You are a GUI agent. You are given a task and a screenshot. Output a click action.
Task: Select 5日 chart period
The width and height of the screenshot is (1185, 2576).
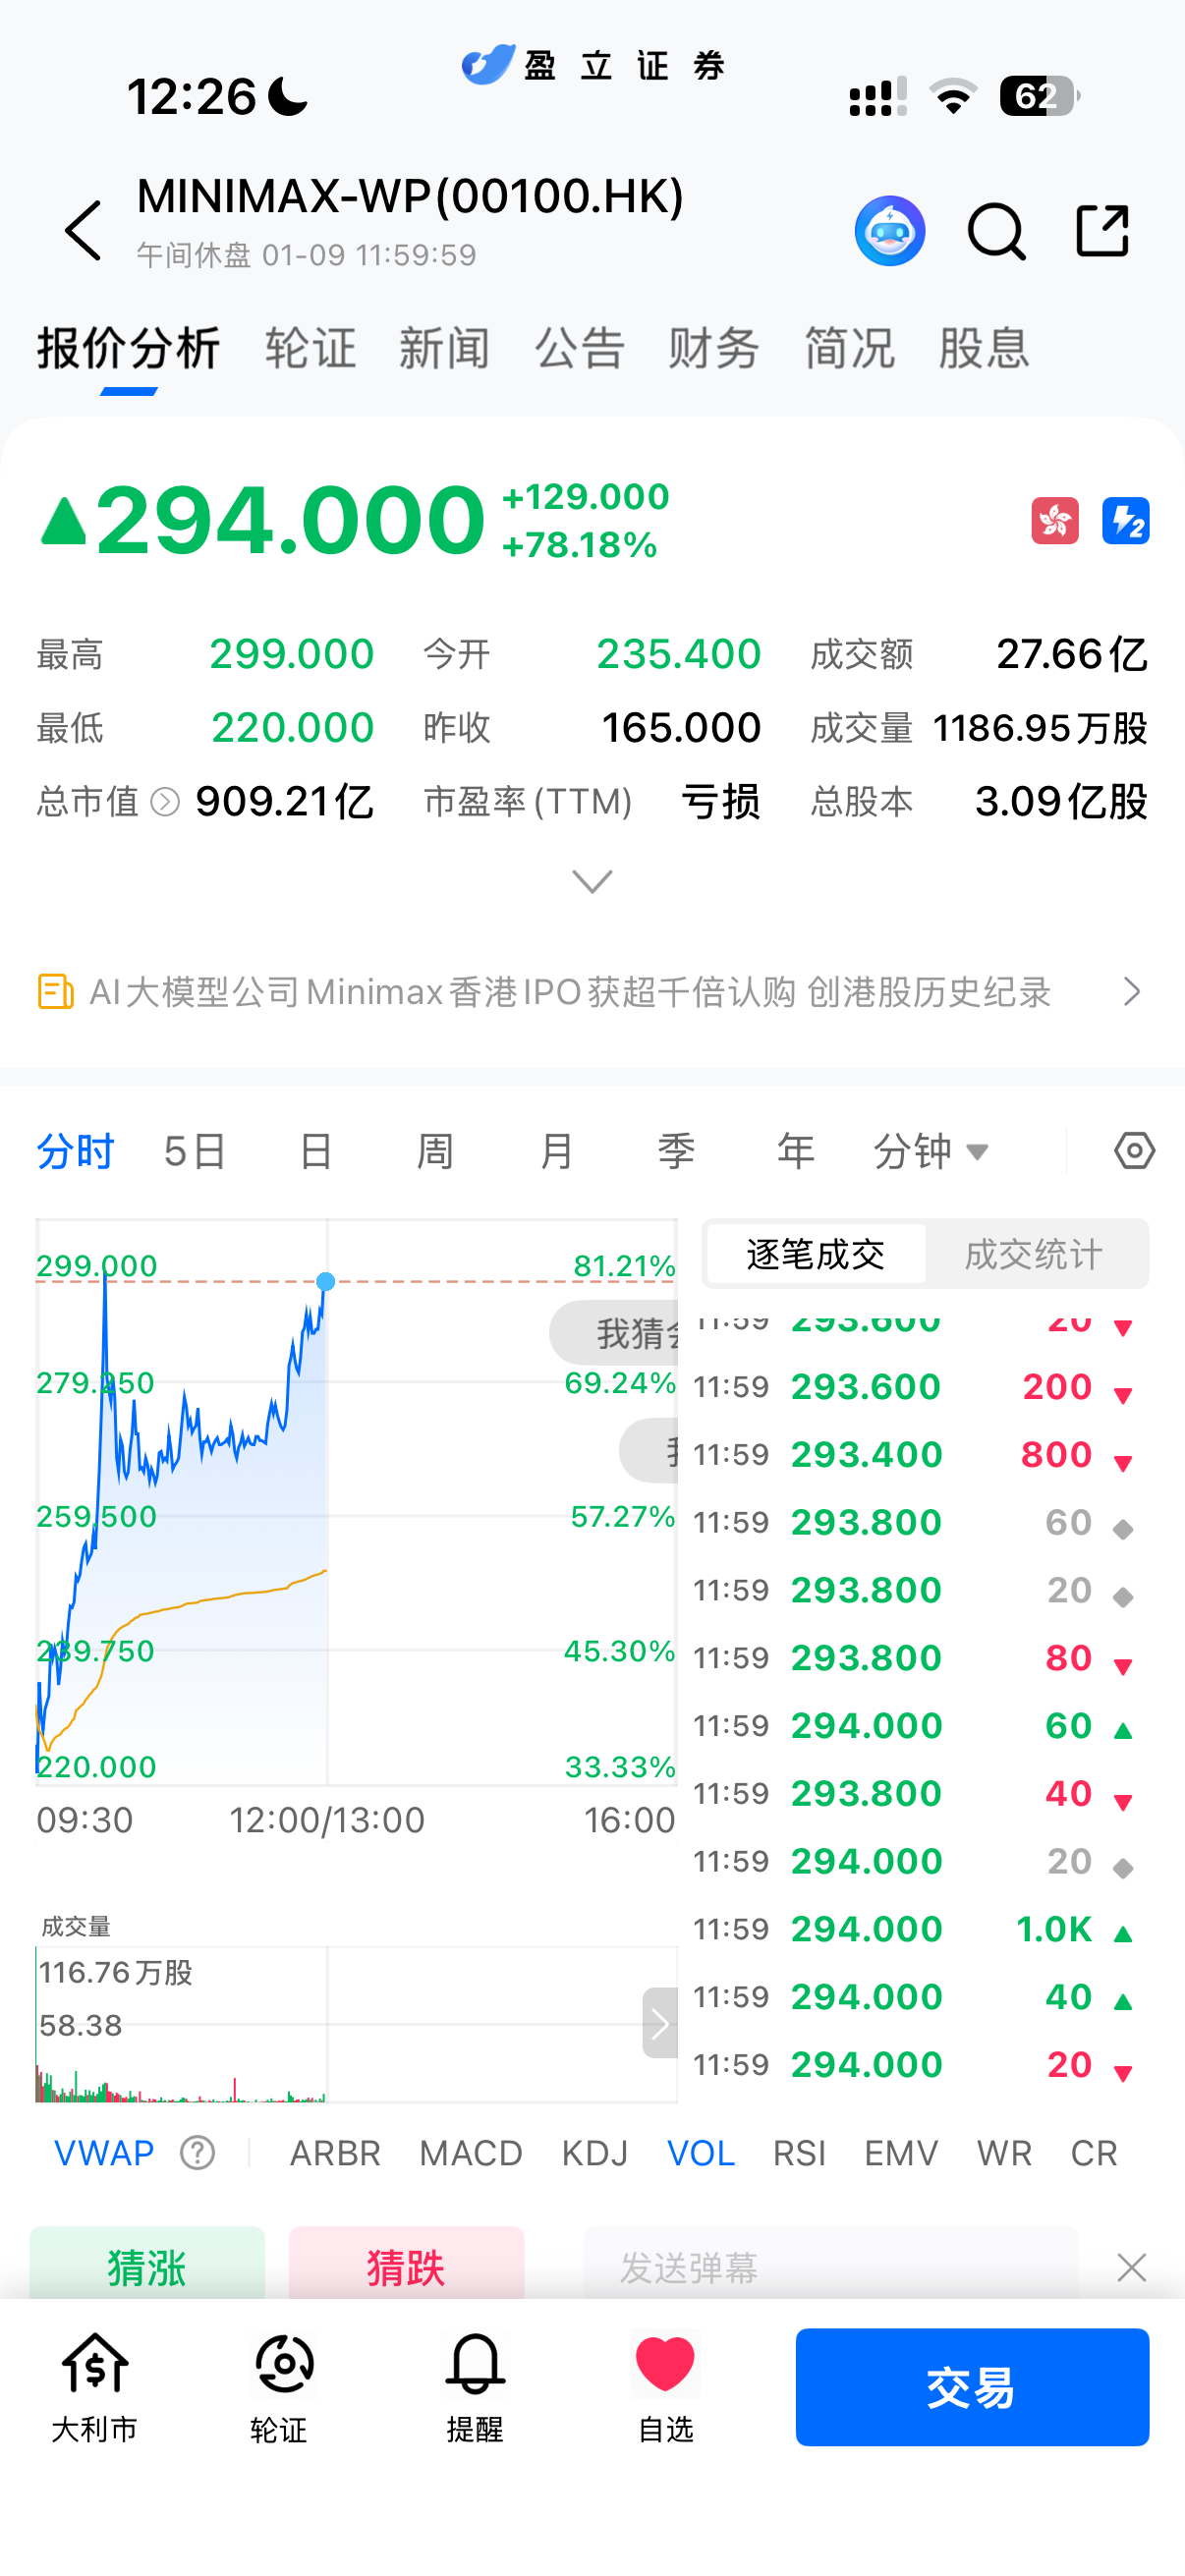(195, 1152)
